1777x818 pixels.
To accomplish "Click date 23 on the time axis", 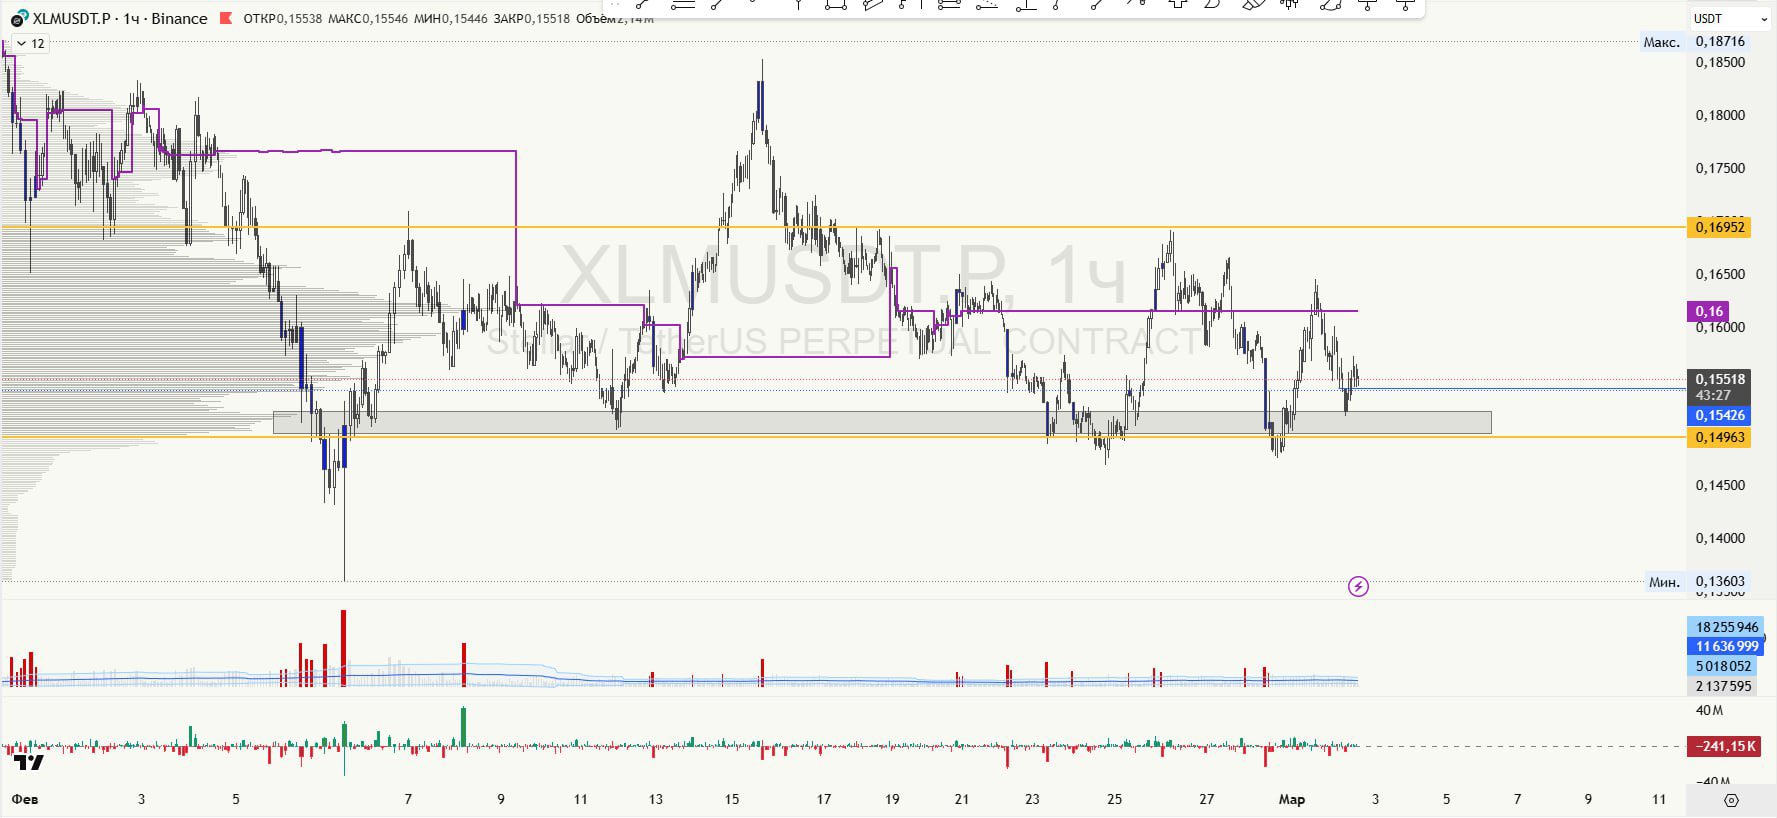I will [1032, 799].
